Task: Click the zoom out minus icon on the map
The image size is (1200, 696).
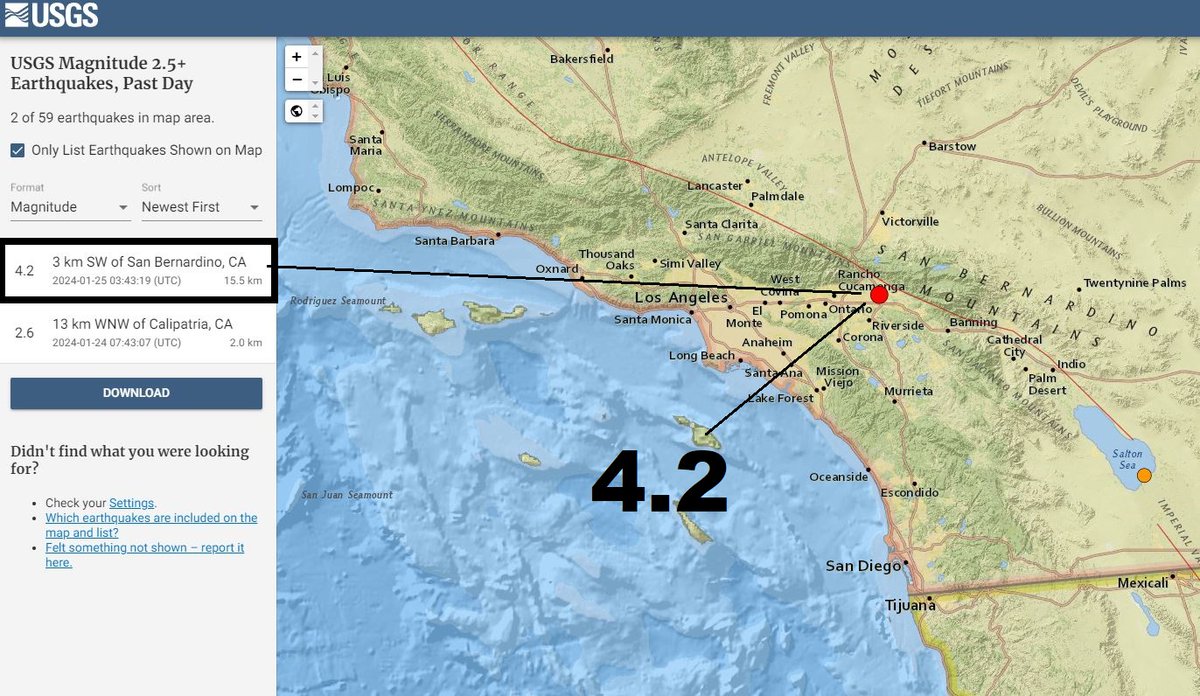Action: (296, 79)
